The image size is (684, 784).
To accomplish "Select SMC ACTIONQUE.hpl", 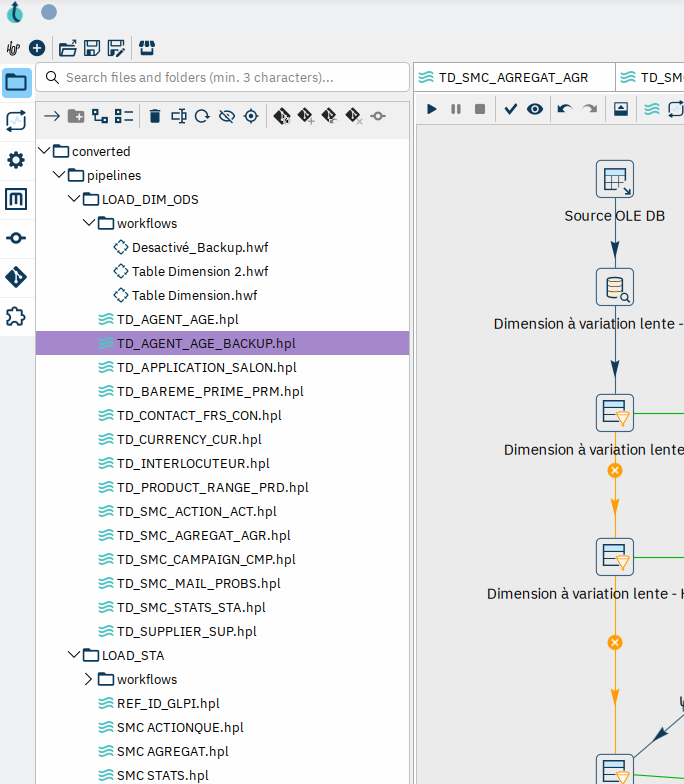I will click(180, 728).
